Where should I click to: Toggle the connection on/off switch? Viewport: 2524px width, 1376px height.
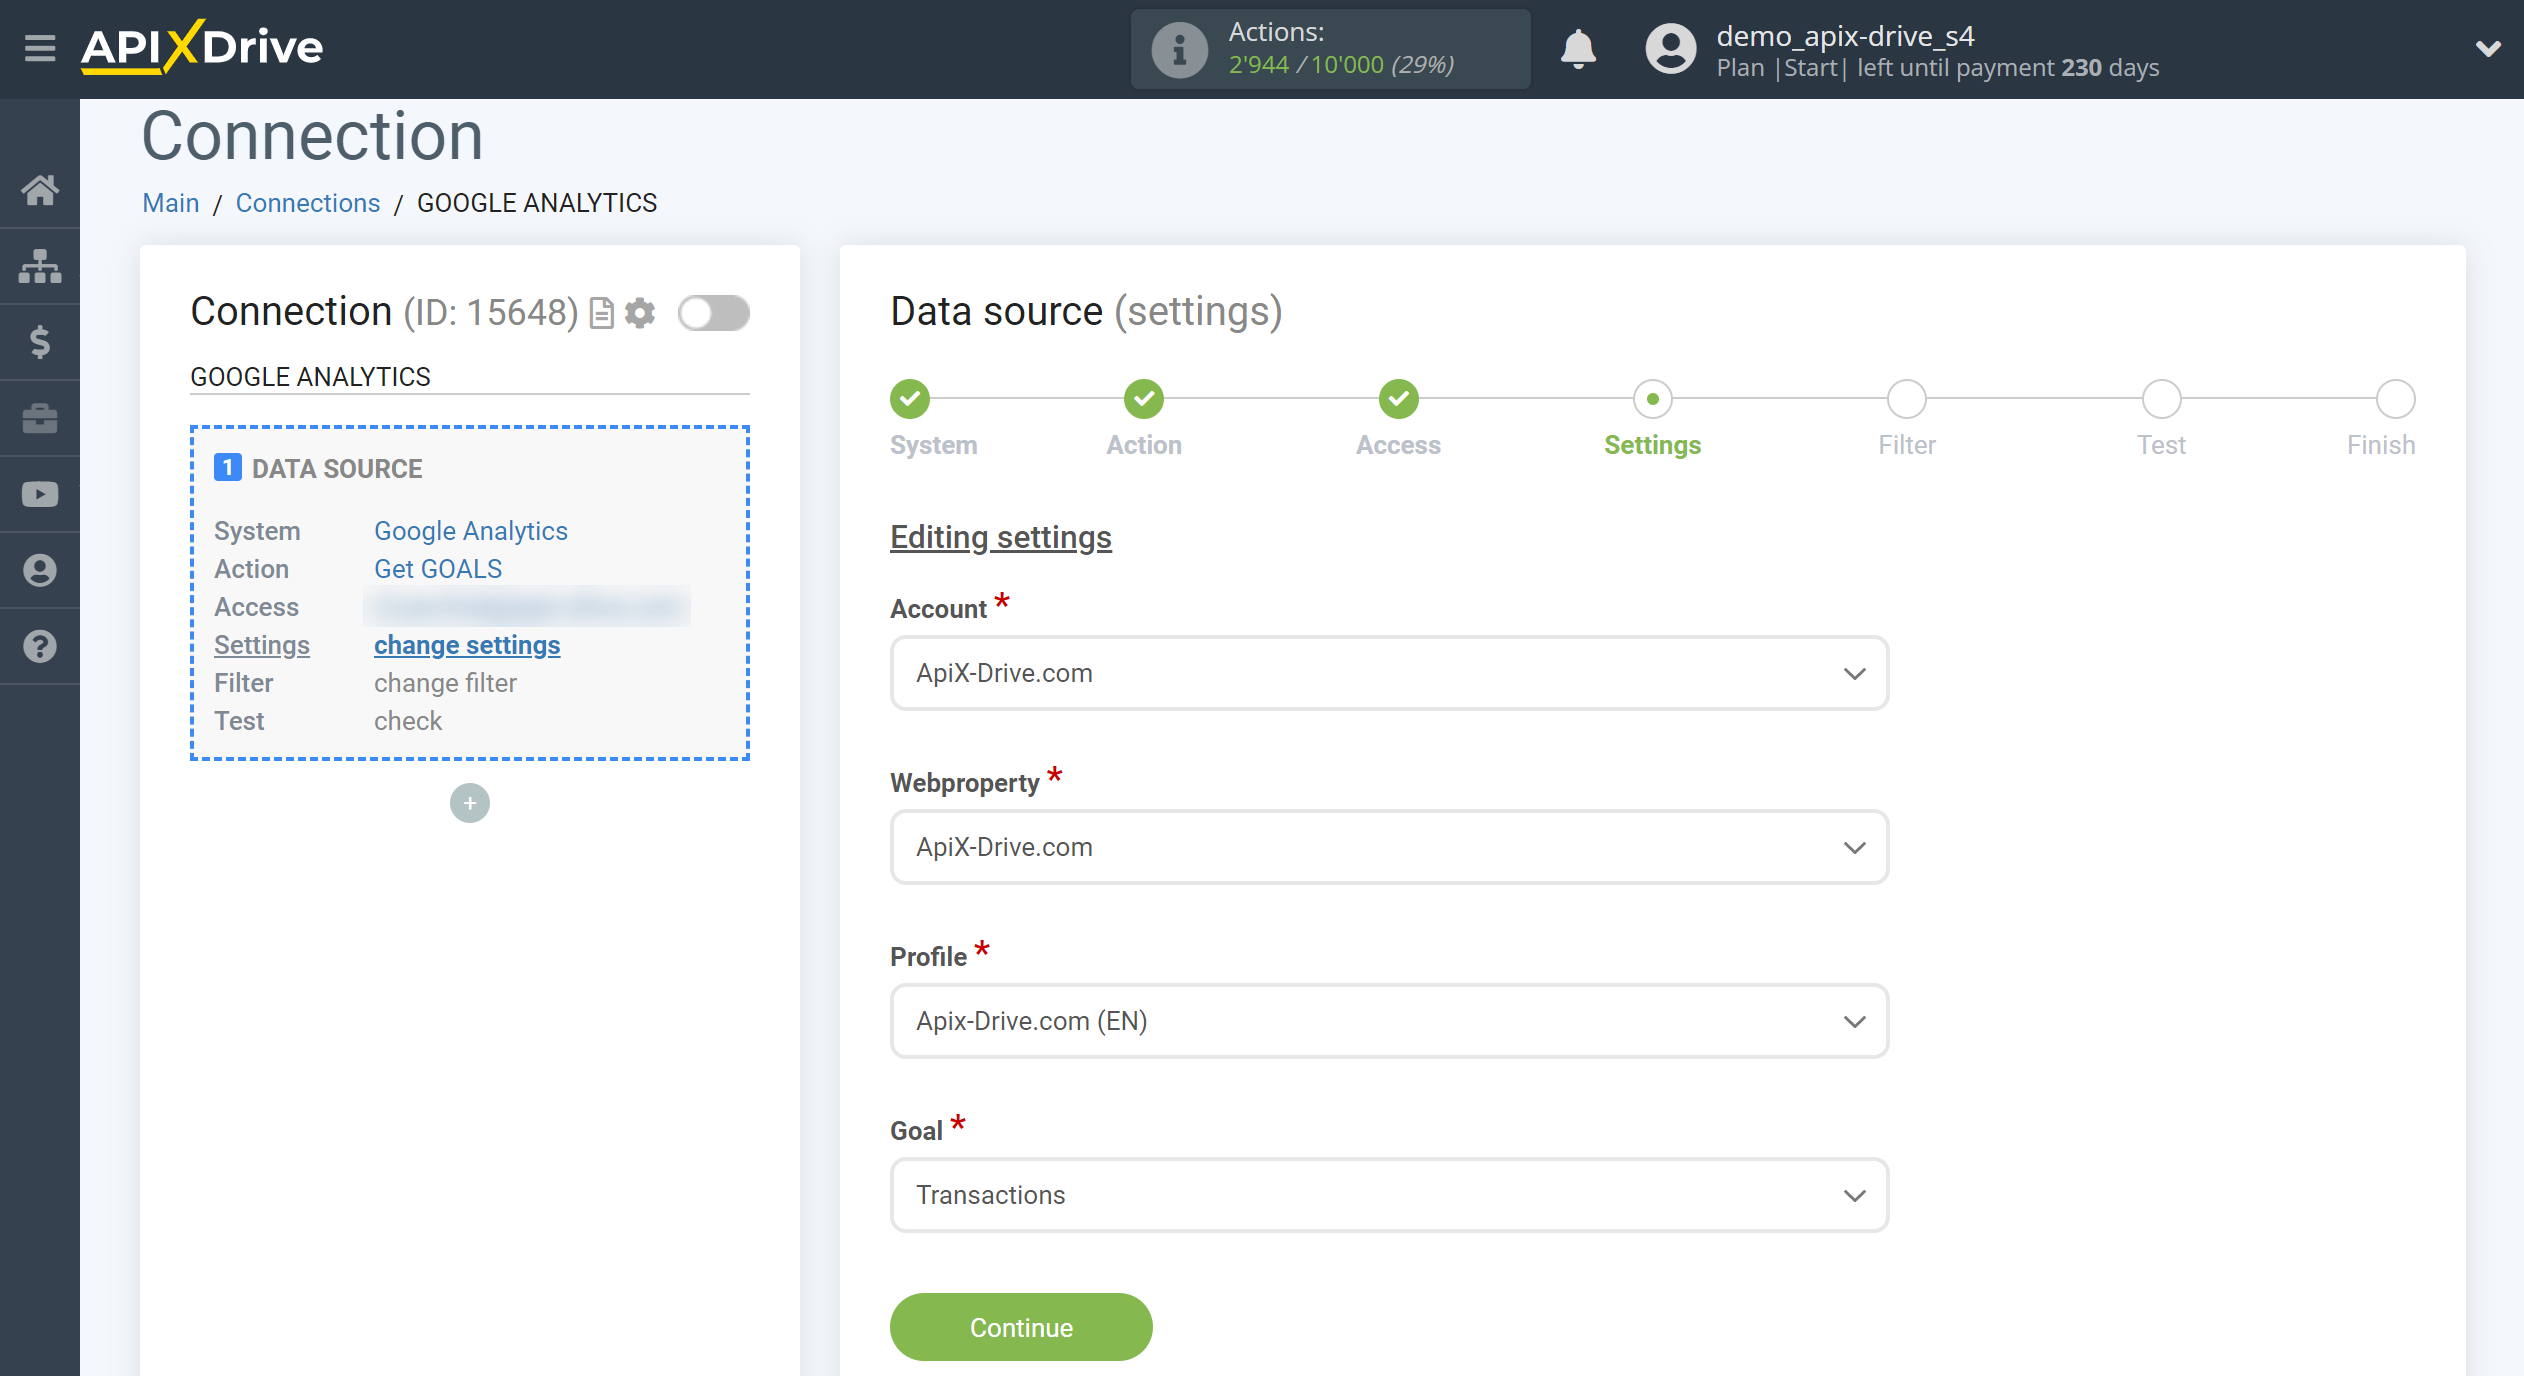coord(714,313)
